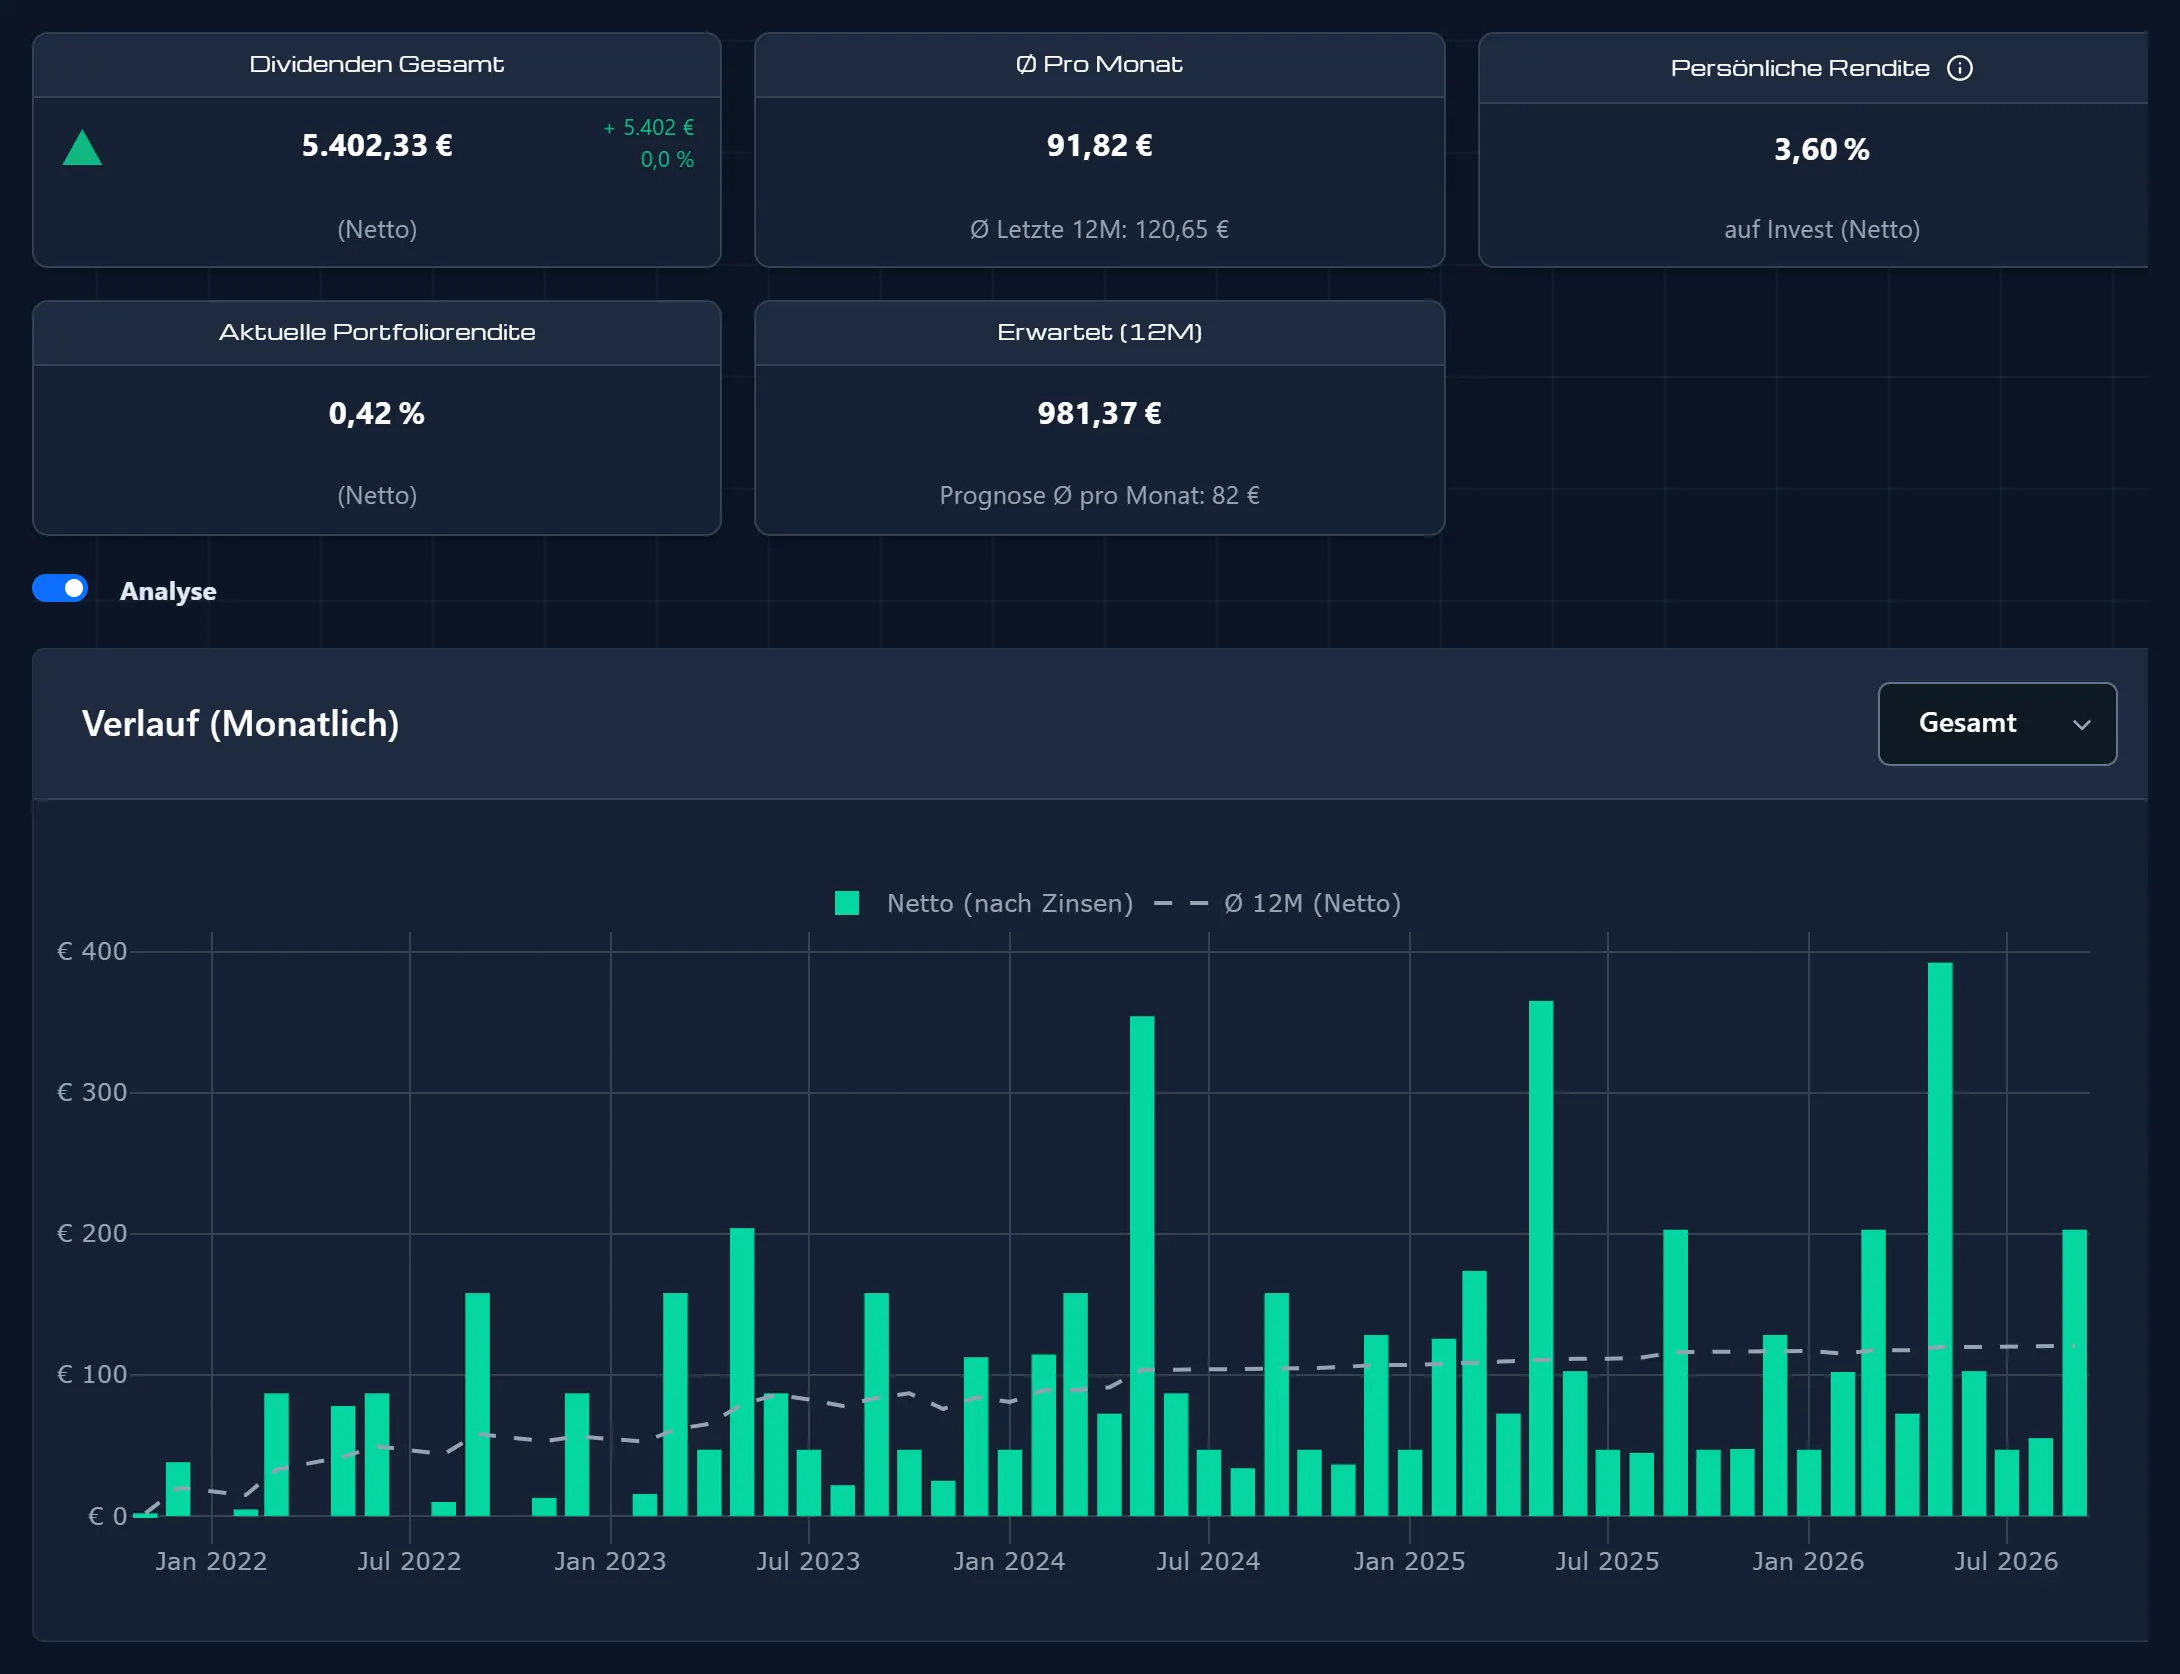Click the Dividenden Gesamt card title

(x=377, y=64)
